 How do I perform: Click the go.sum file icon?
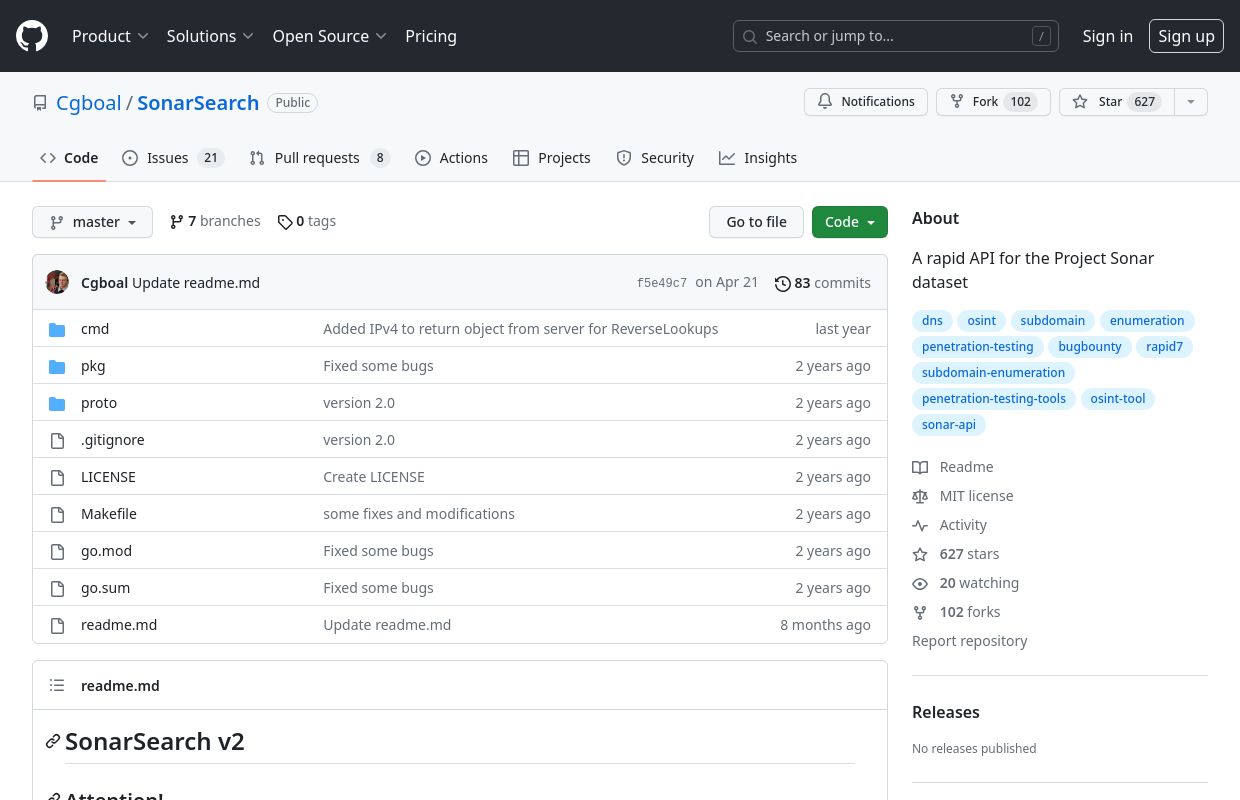57,588
